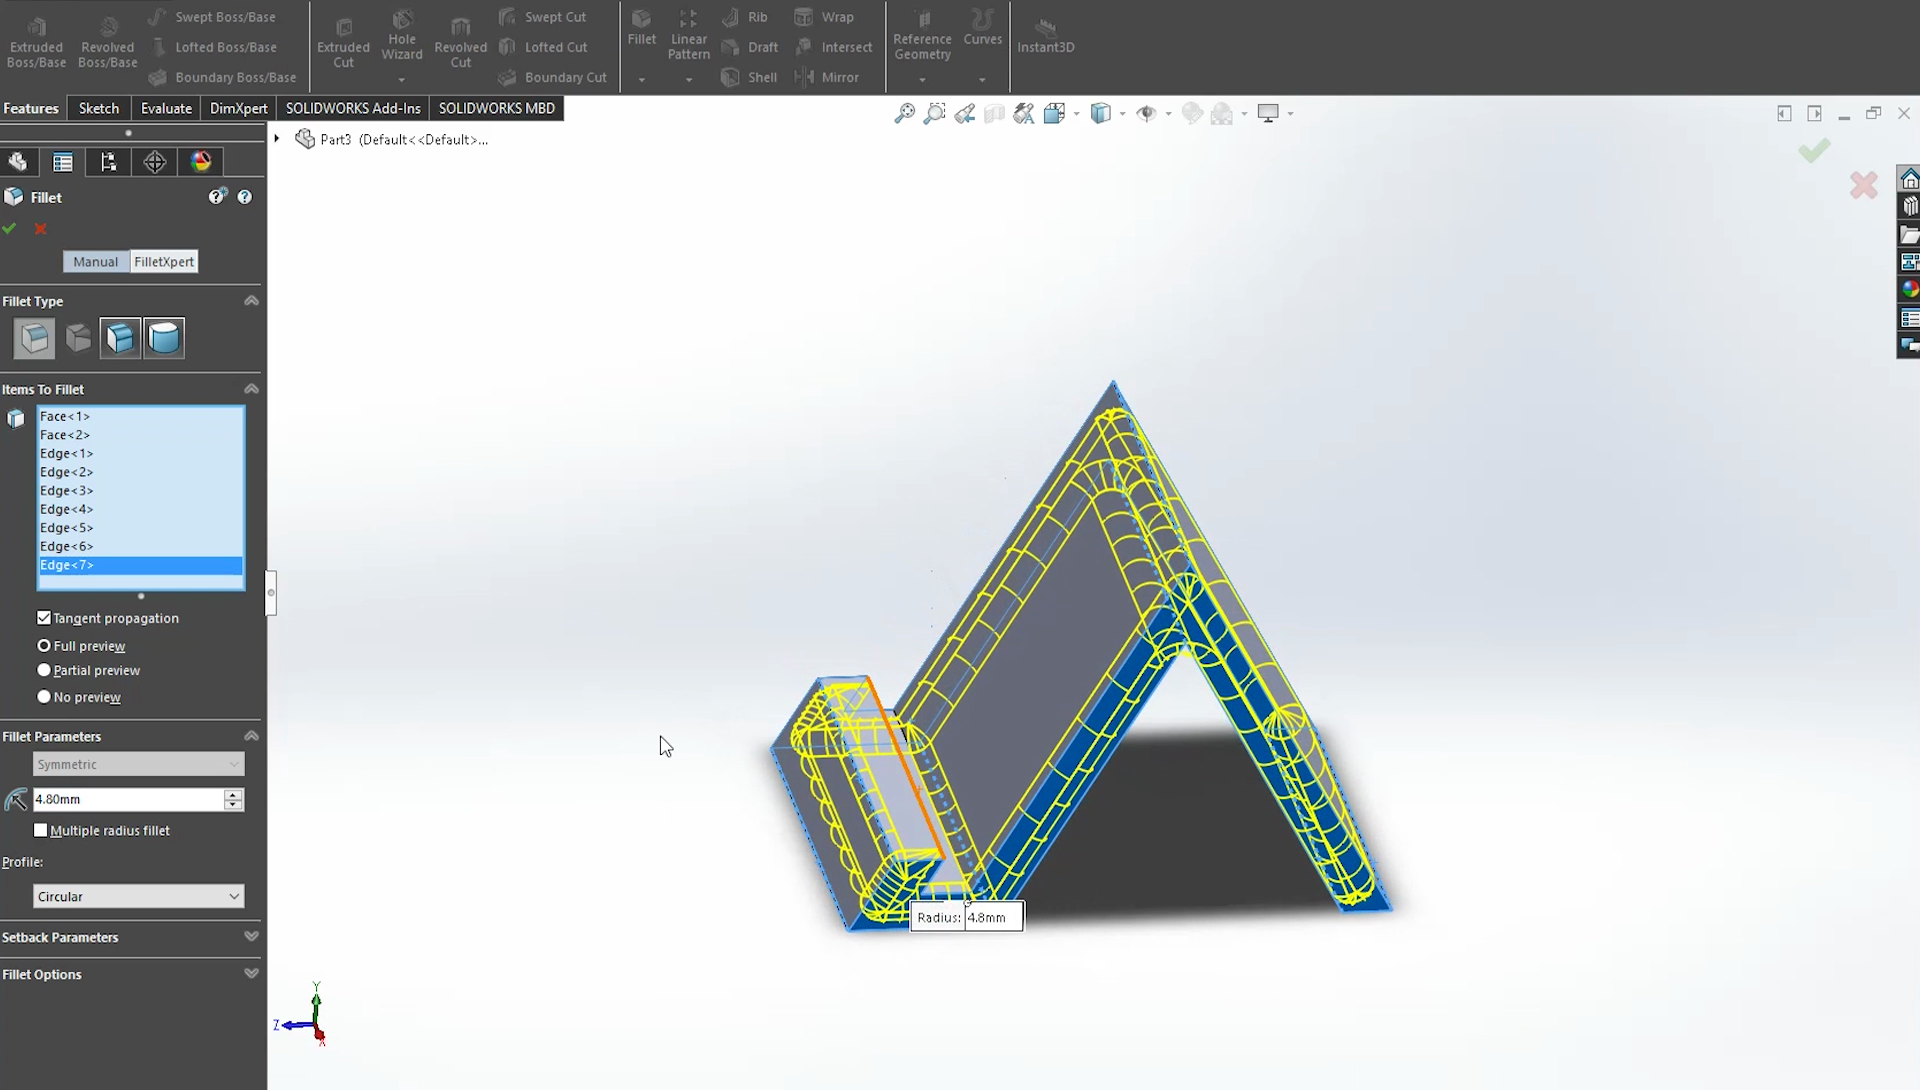The height and width of the screenshot is (1090, 1920).
Task: Choose Lofted Boss/Base command
Action: pyautogui.click(x=212, y=47)
